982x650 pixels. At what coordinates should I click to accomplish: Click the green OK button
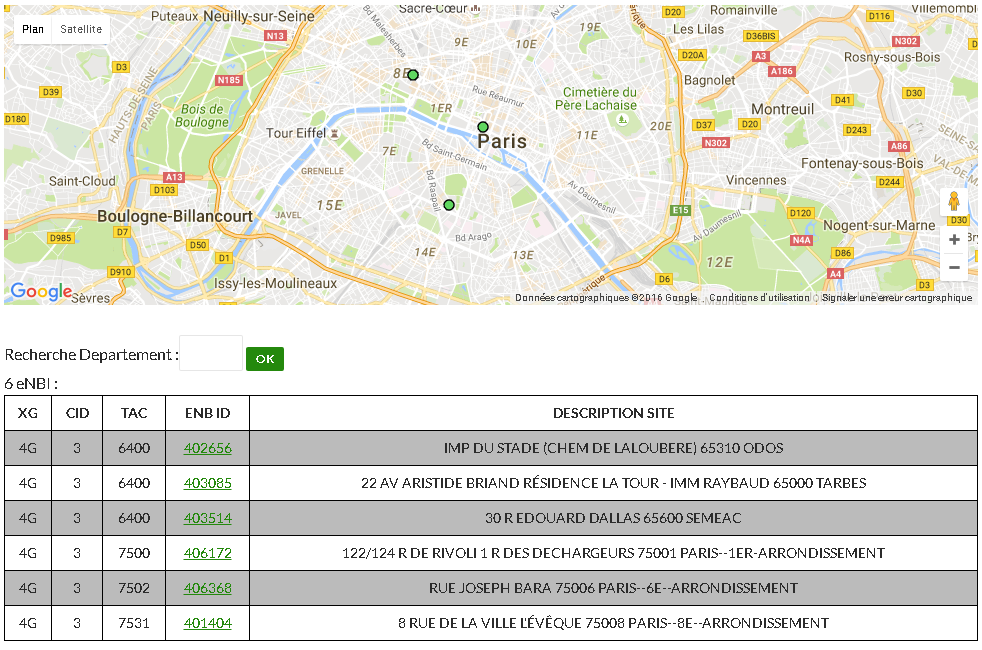point(264,359)
